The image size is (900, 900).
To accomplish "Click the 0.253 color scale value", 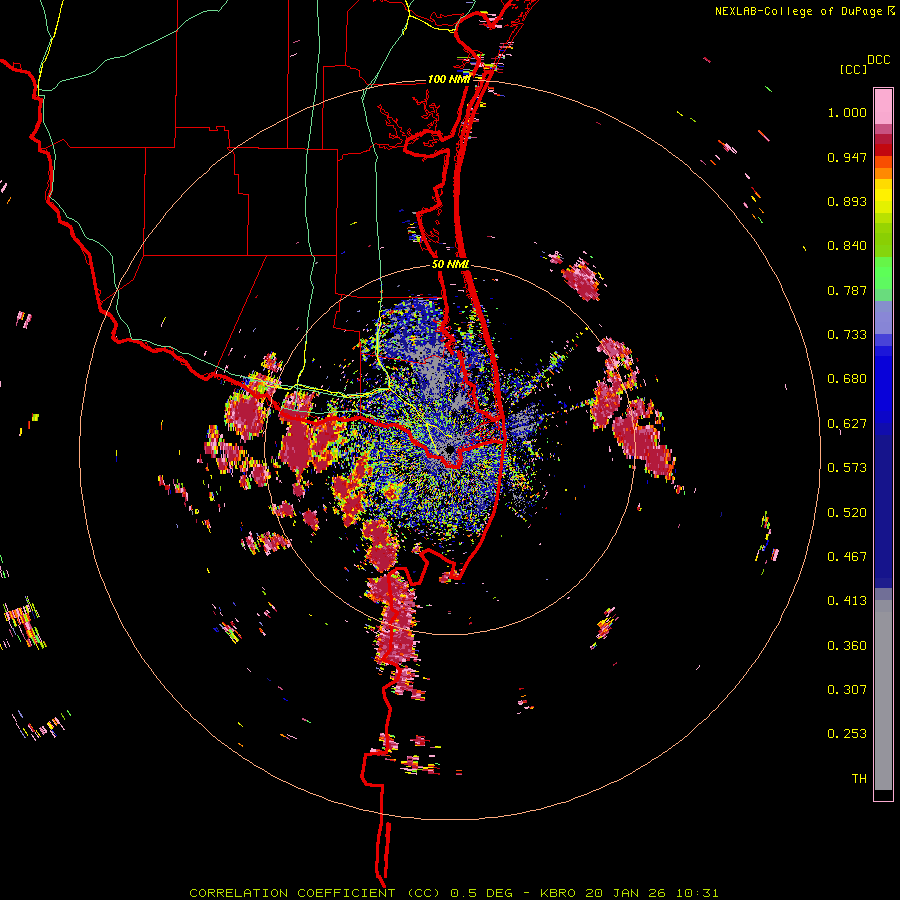I will tap(847, 734).
